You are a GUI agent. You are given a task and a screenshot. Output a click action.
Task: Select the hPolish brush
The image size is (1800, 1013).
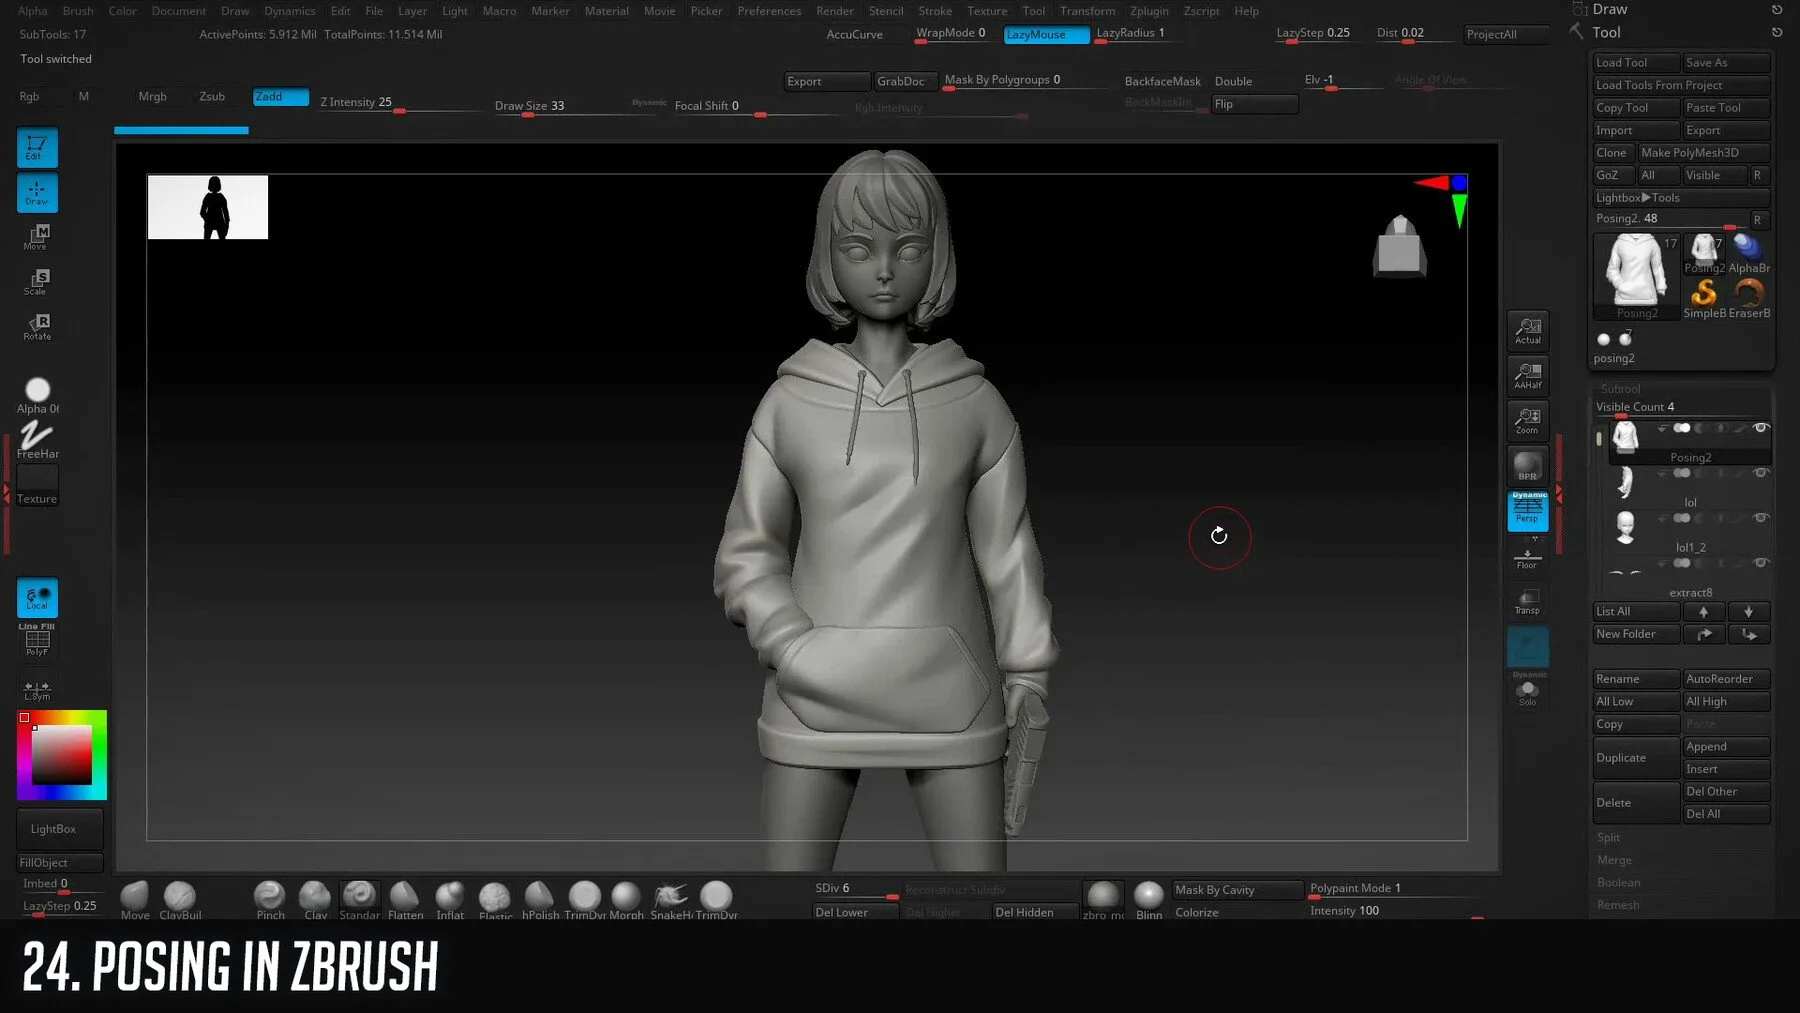tap(540, 900)
